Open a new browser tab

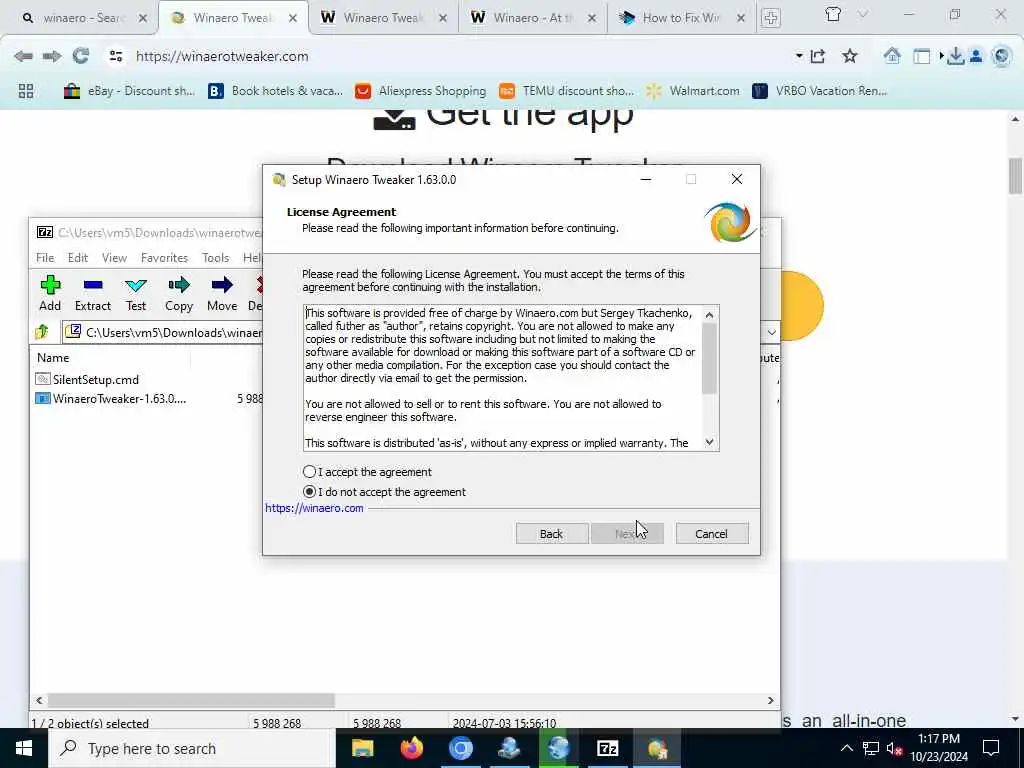pyautogui.click(x=771, y=18)
